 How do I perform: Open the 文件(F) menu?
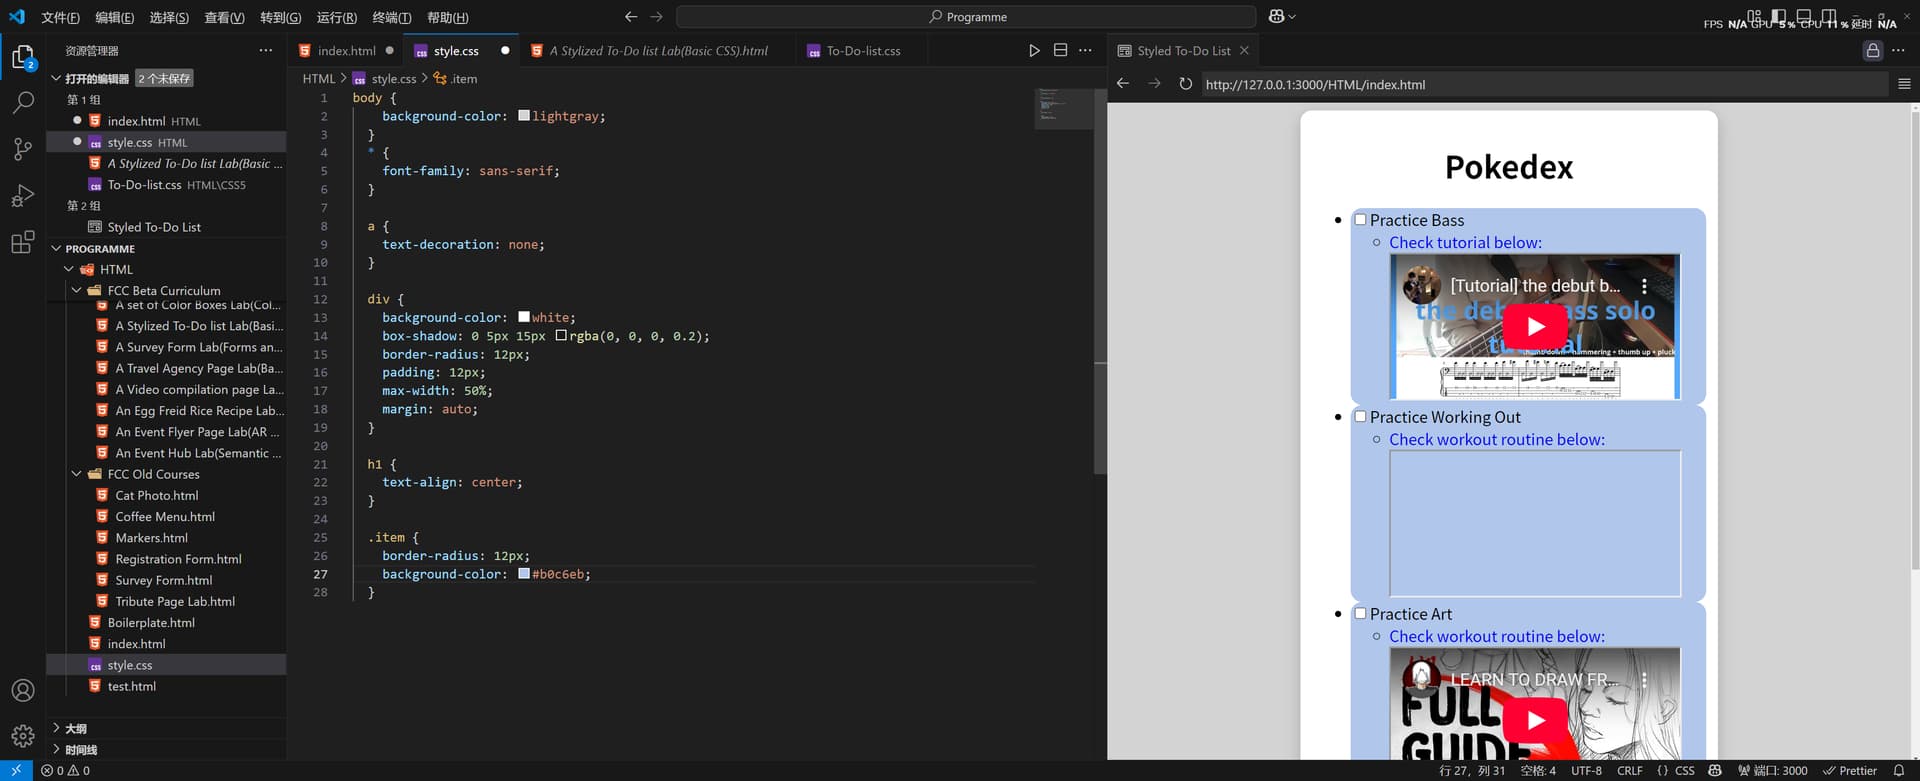(60, 18)
